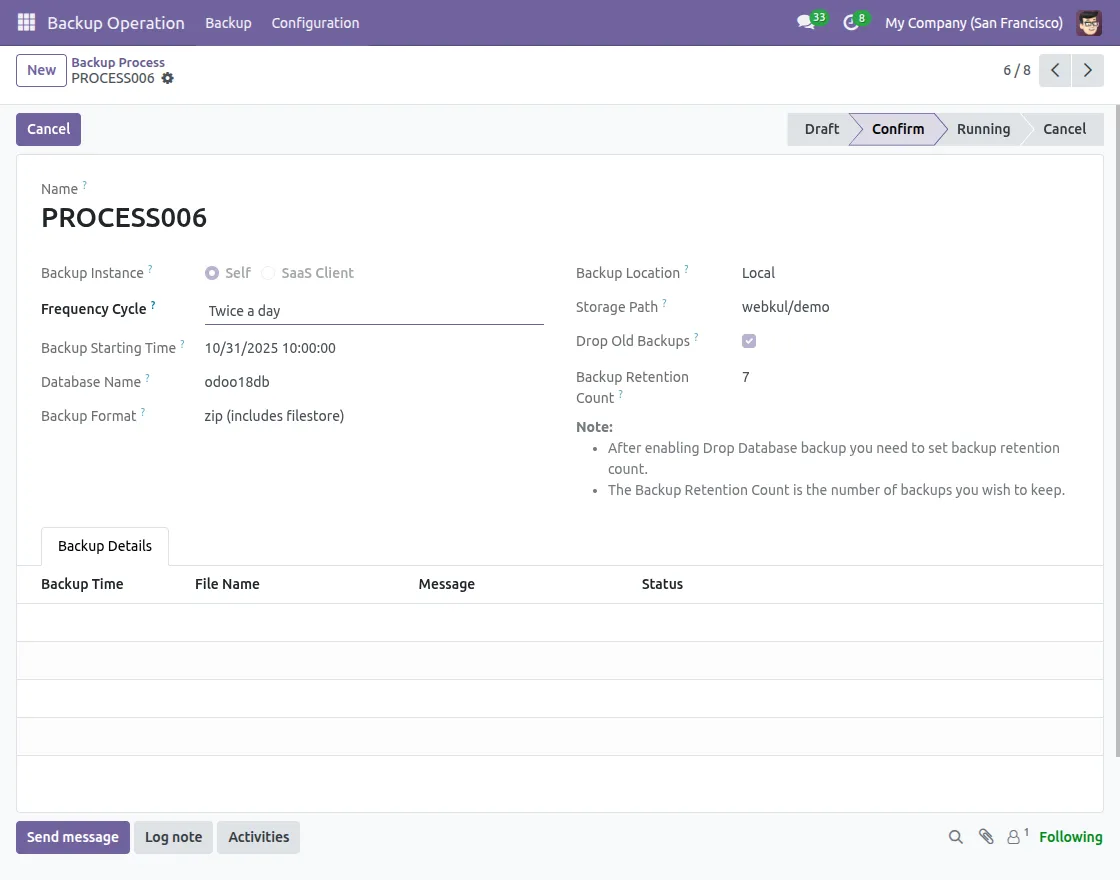Screen dimensions: 1120x880
Task: Click the search magnifier icon in chatter
Action: (956, 837)
